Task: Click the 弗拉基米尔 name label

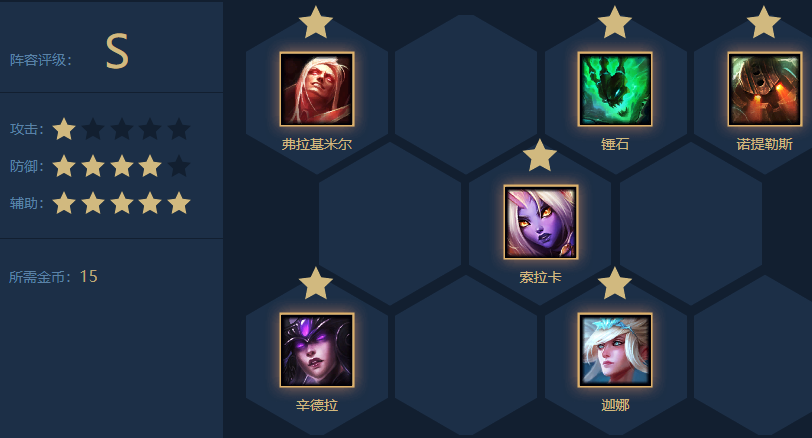Action: pyautogui.click(x=317, y=144)
